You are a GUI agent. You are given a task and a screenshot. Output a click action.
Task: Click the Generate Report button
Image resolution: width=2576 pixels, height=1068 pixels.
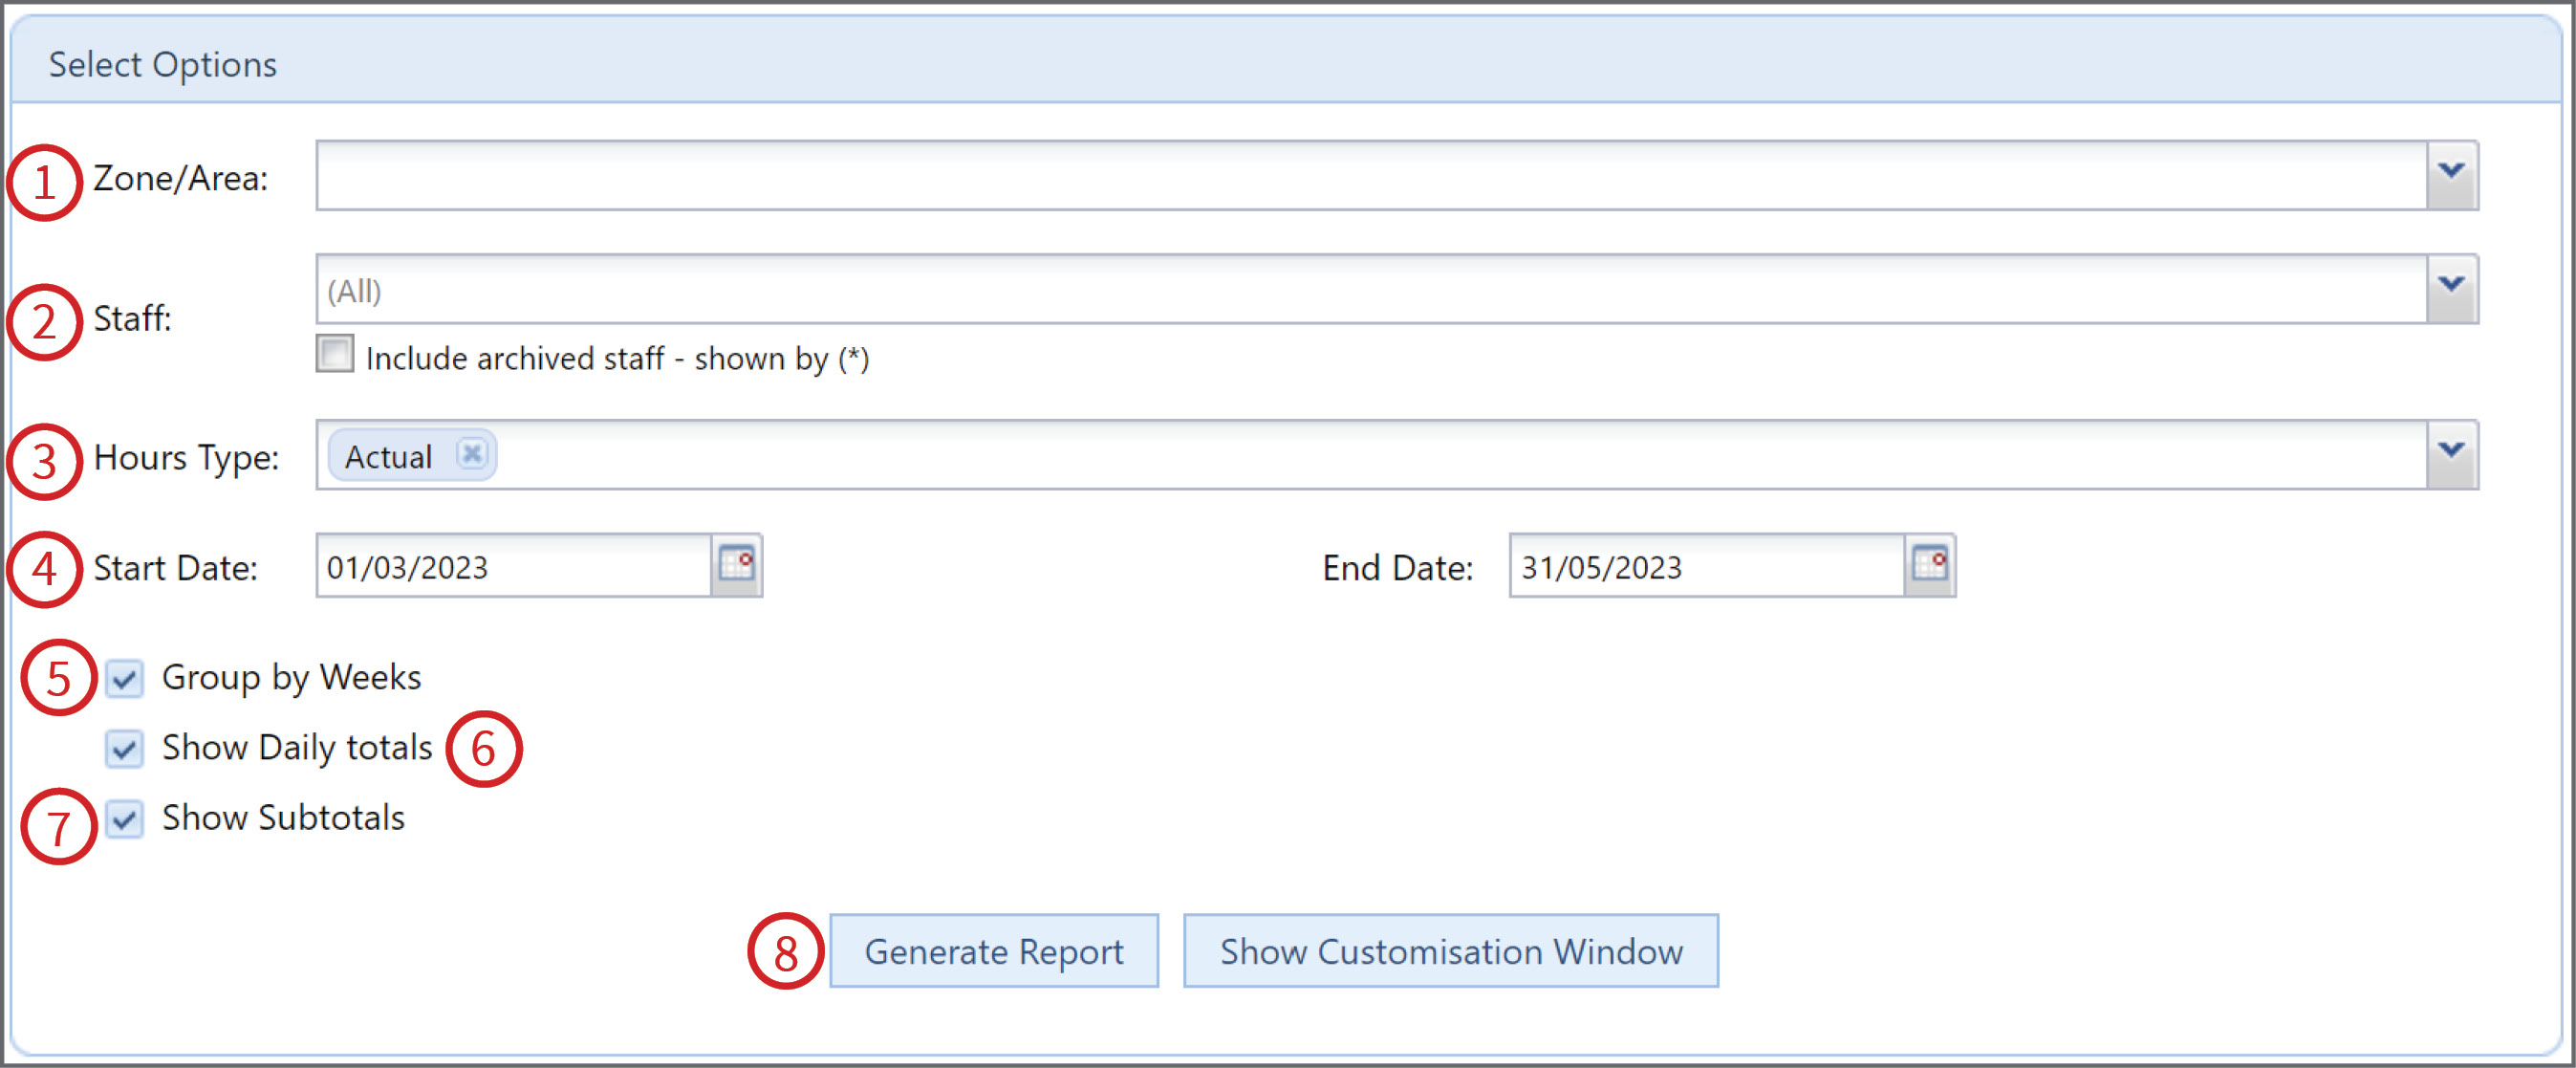pyautogui.click(x=993, y=950)
